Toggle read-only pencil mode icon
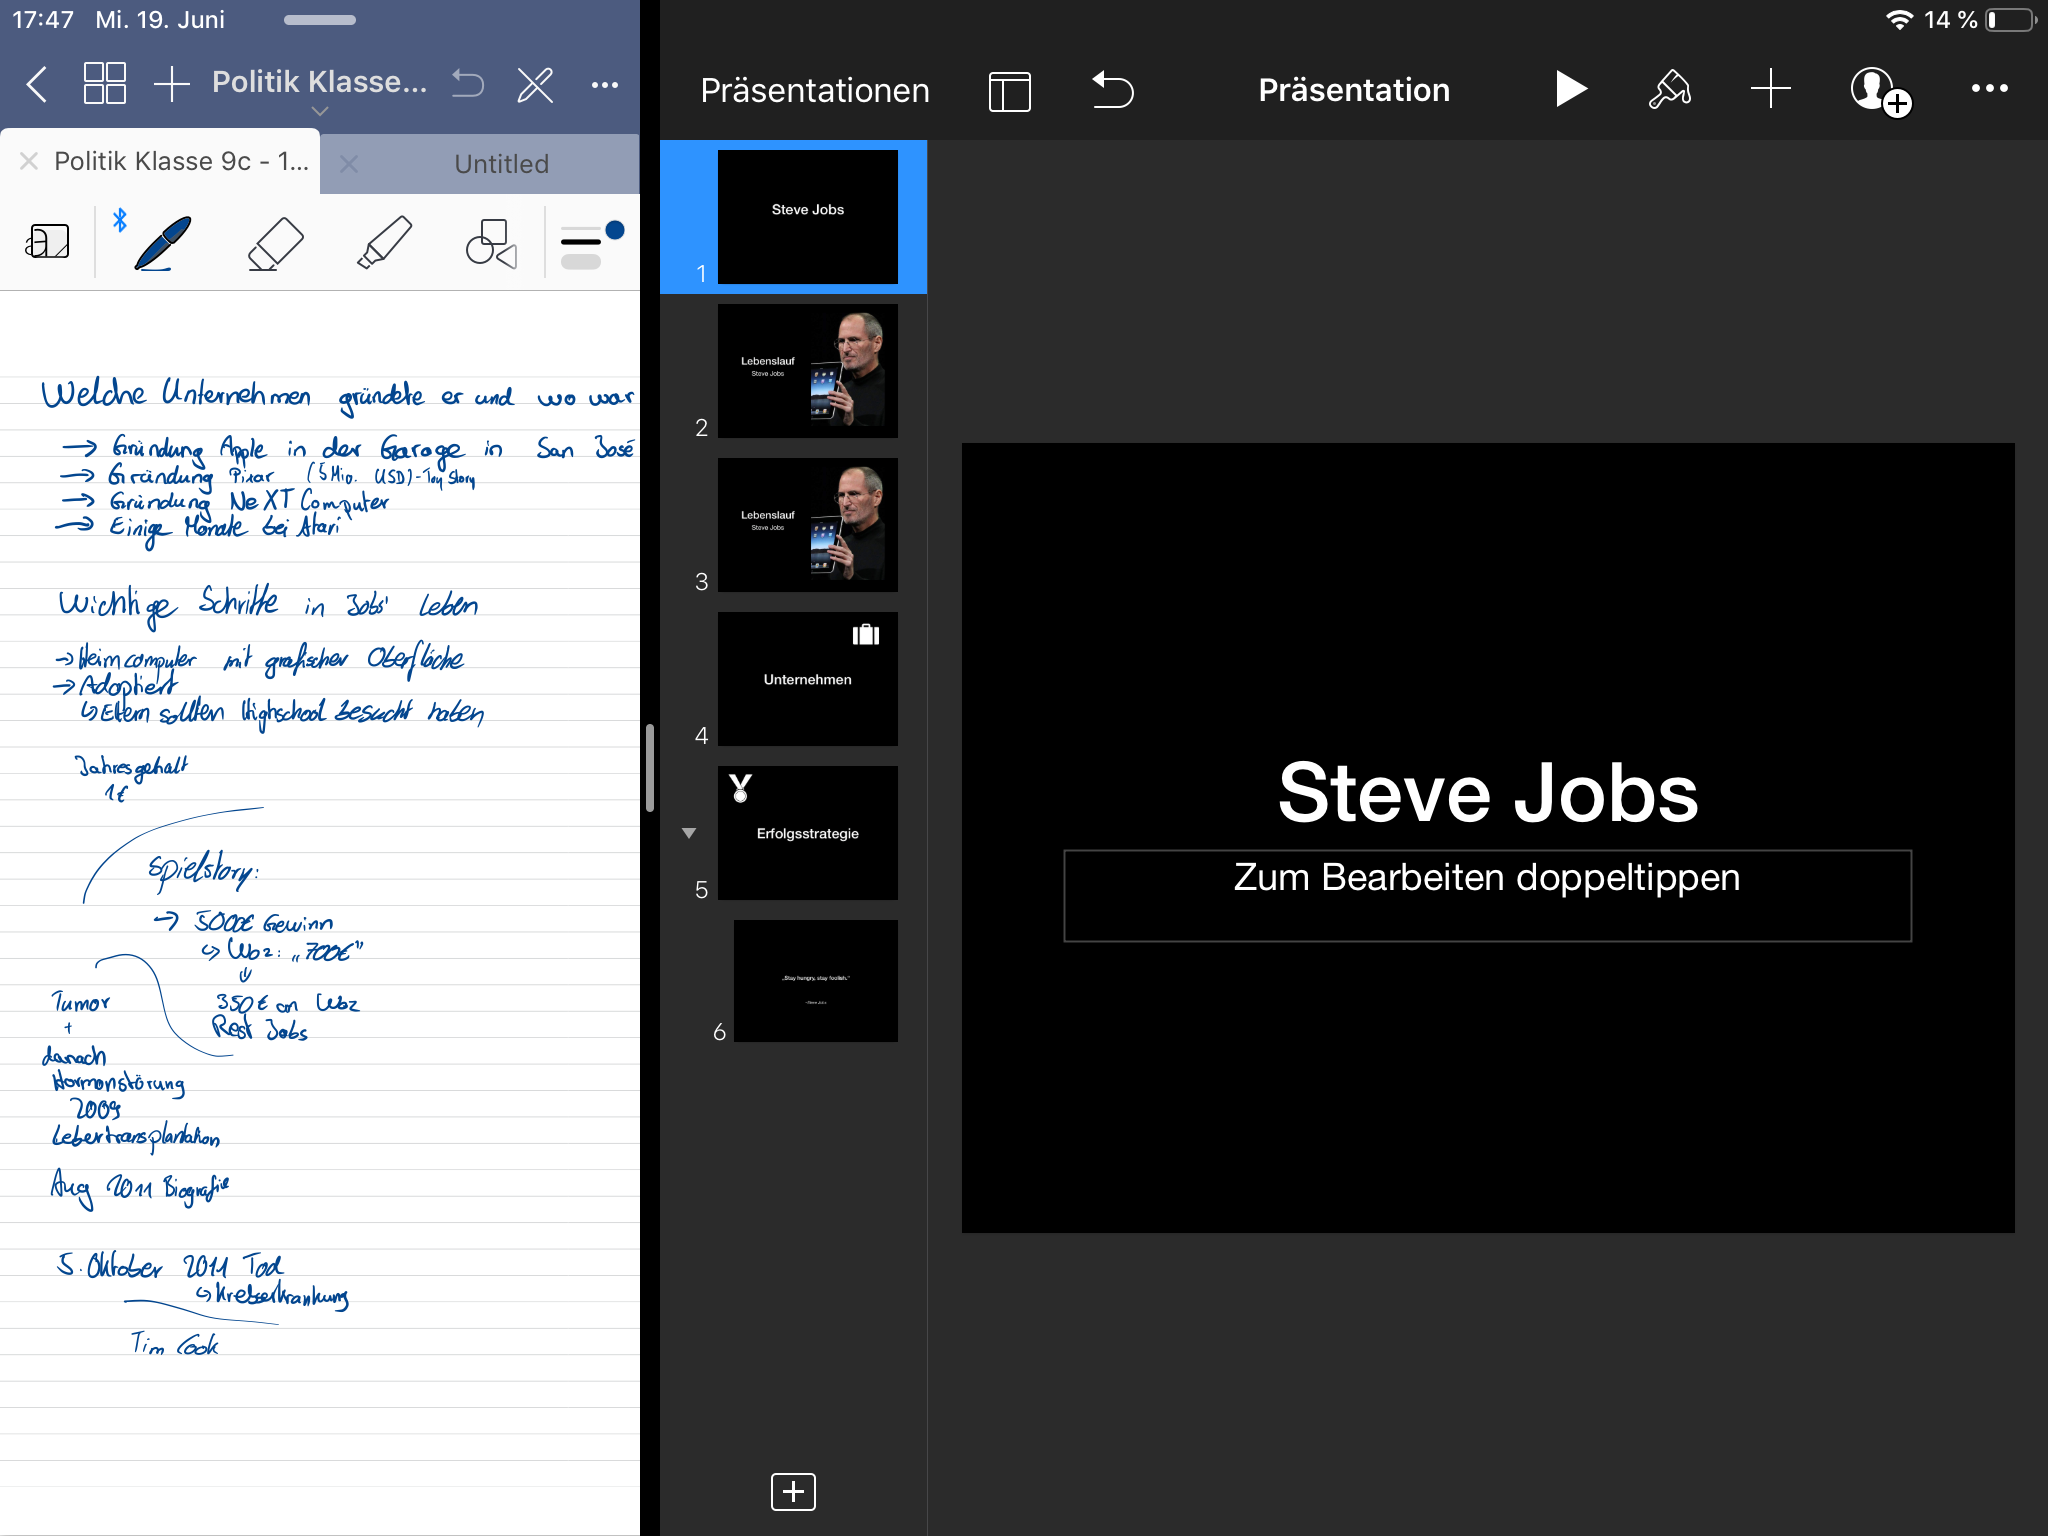Image resolution: width=2048 pixels, height=1536 pixels. pyautogui.click(x=535, y=85)
